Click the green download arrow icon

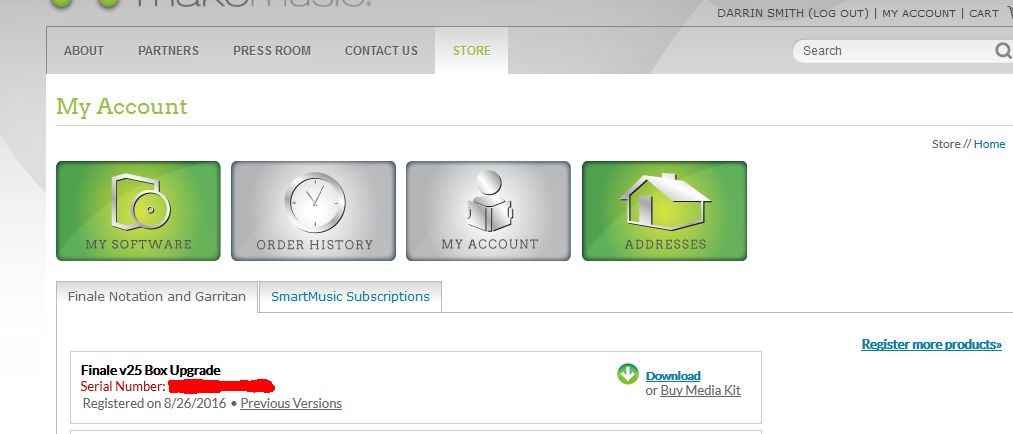tap(628, 375)
